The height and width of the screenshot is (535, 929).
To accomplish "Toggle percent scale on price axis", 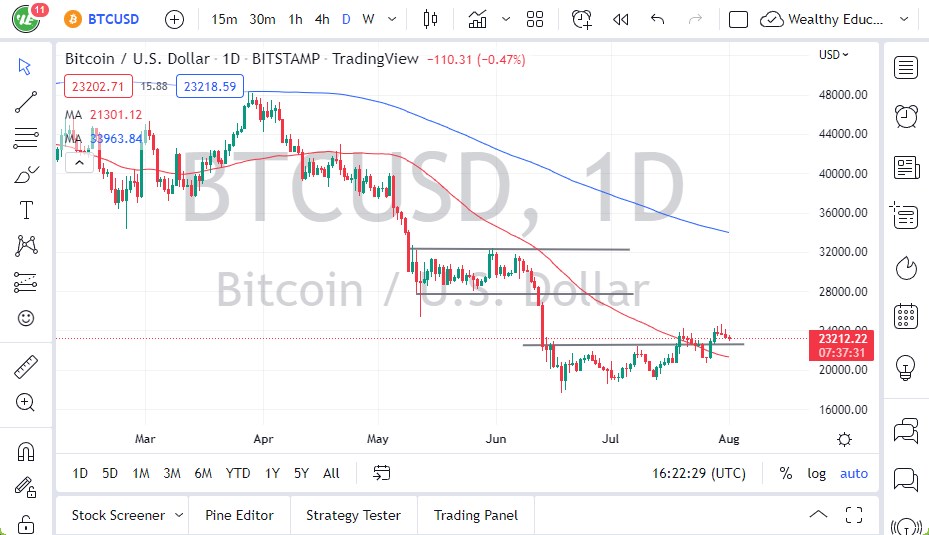I will point(786,473).
